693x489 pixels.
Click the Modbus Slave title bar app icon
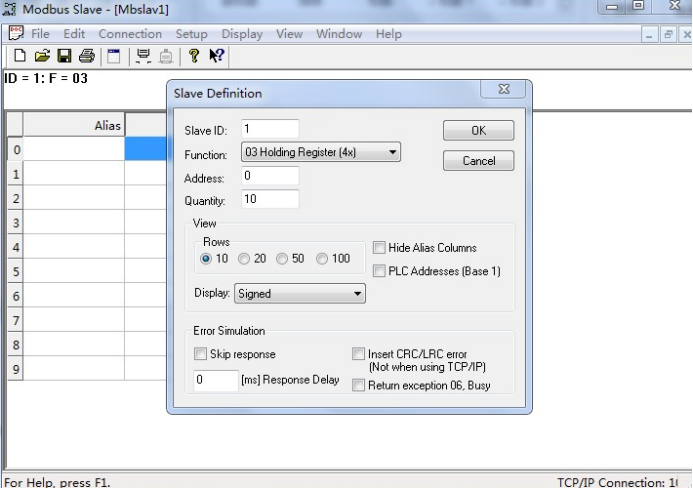(9, 9)
